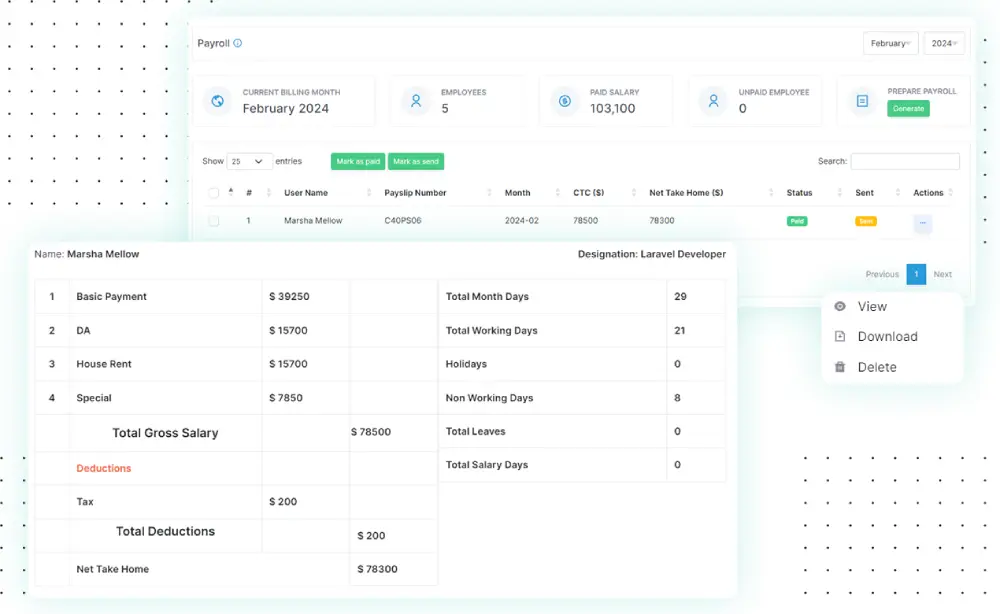Open the three-dot Actions button for Marsha Mellow
This screenshot has width=1000, height=614.
[x=922, y=224]
